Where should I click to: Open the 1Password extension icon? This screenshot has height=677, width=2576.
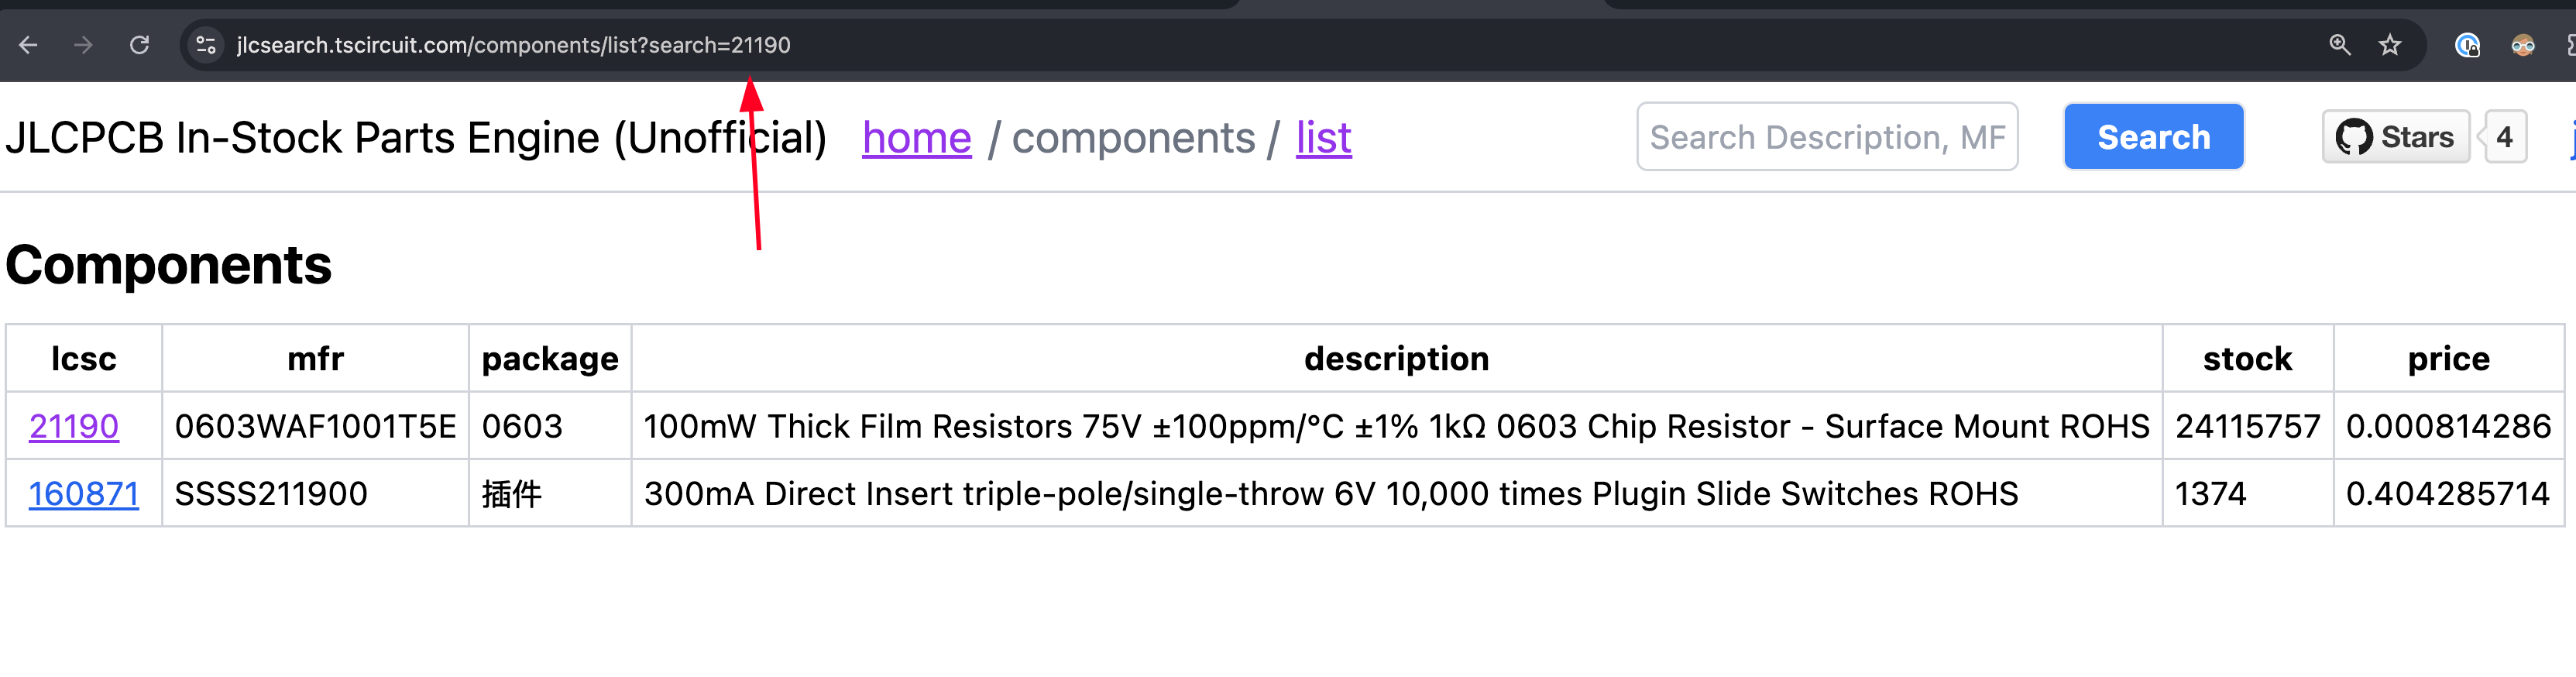coord(2467,45)
